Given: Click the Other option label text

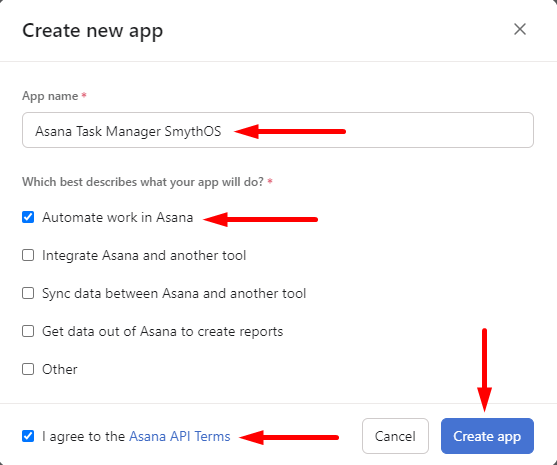Looking at the screenshot, I should tap(60, 369).
